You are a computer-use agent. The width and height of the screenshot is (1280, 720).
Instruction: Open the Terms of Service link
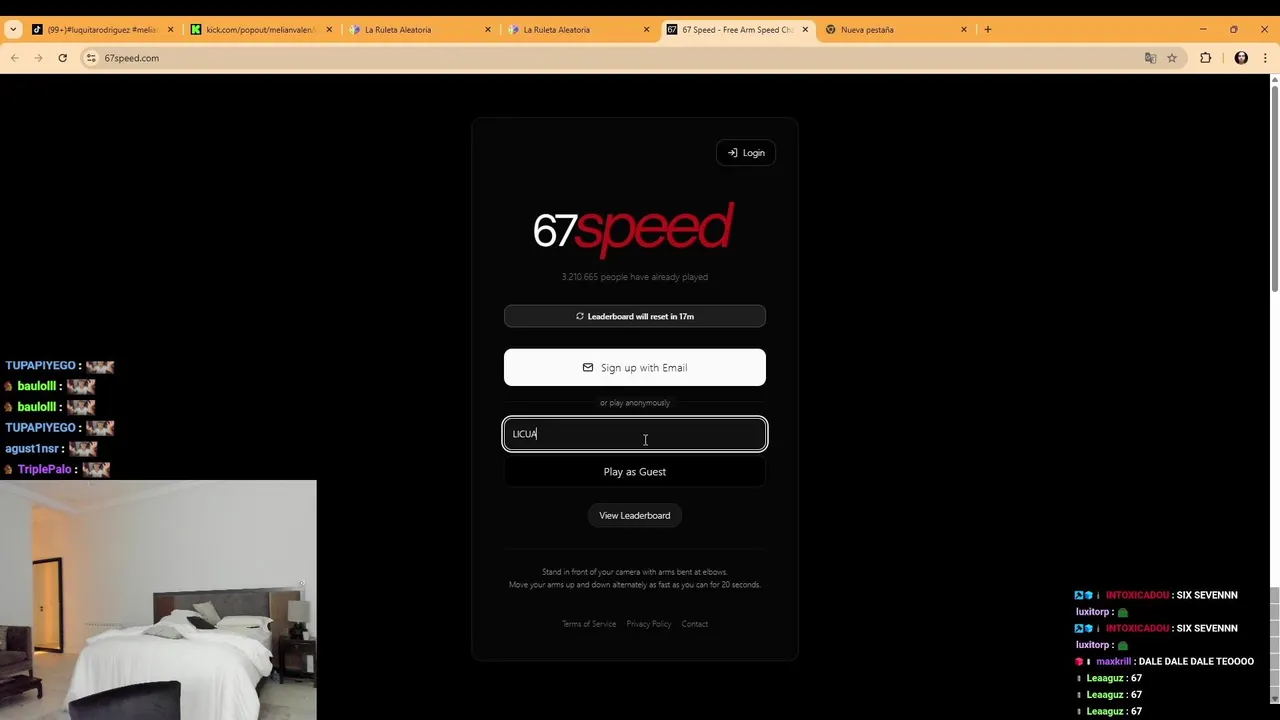[589, 624]
